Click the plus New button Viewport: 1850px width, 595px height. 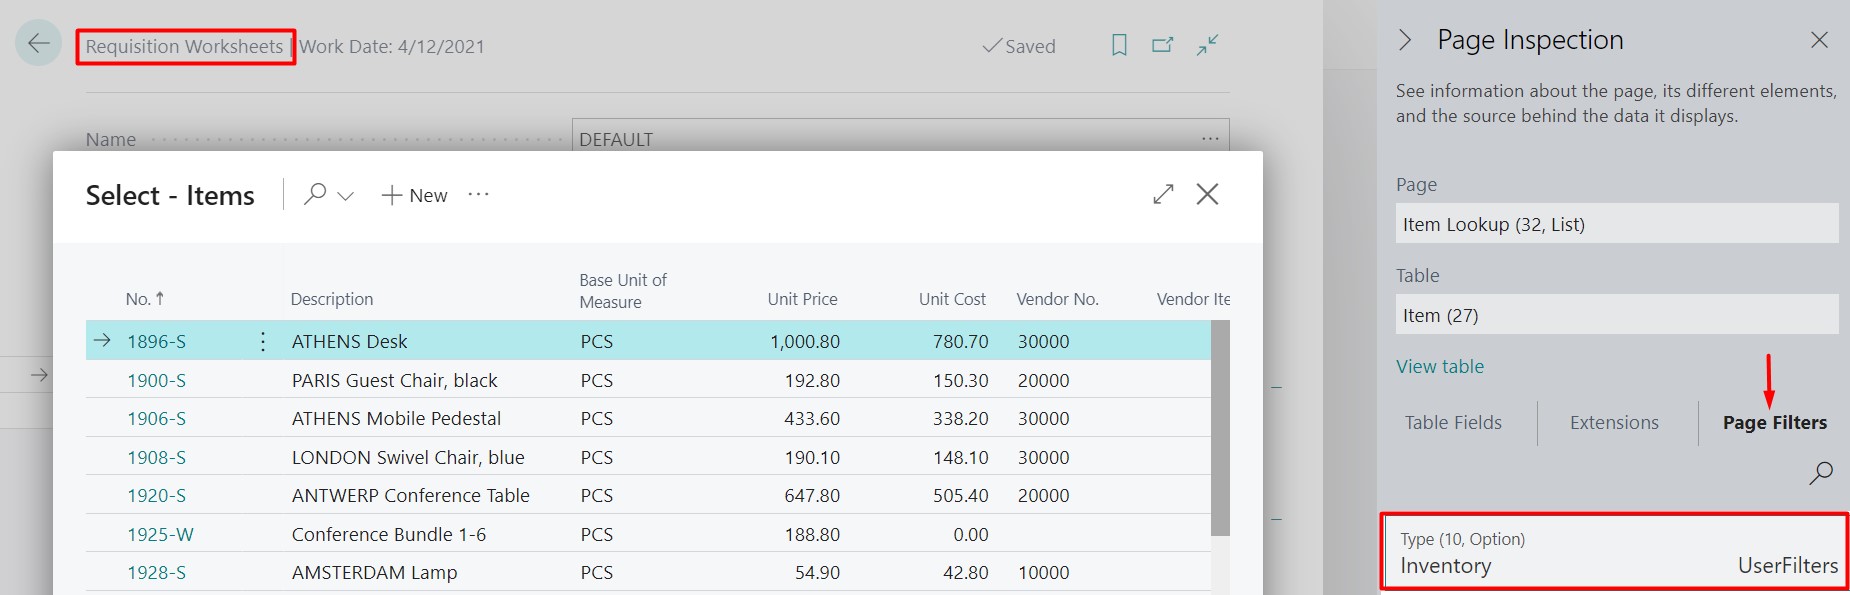[x=415, y=196]
